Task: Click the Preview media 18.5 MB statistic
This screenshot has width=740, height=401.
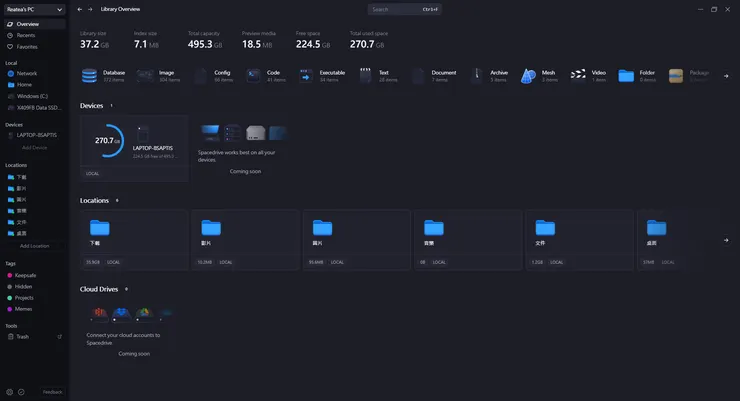Action: tap(259, 41)
